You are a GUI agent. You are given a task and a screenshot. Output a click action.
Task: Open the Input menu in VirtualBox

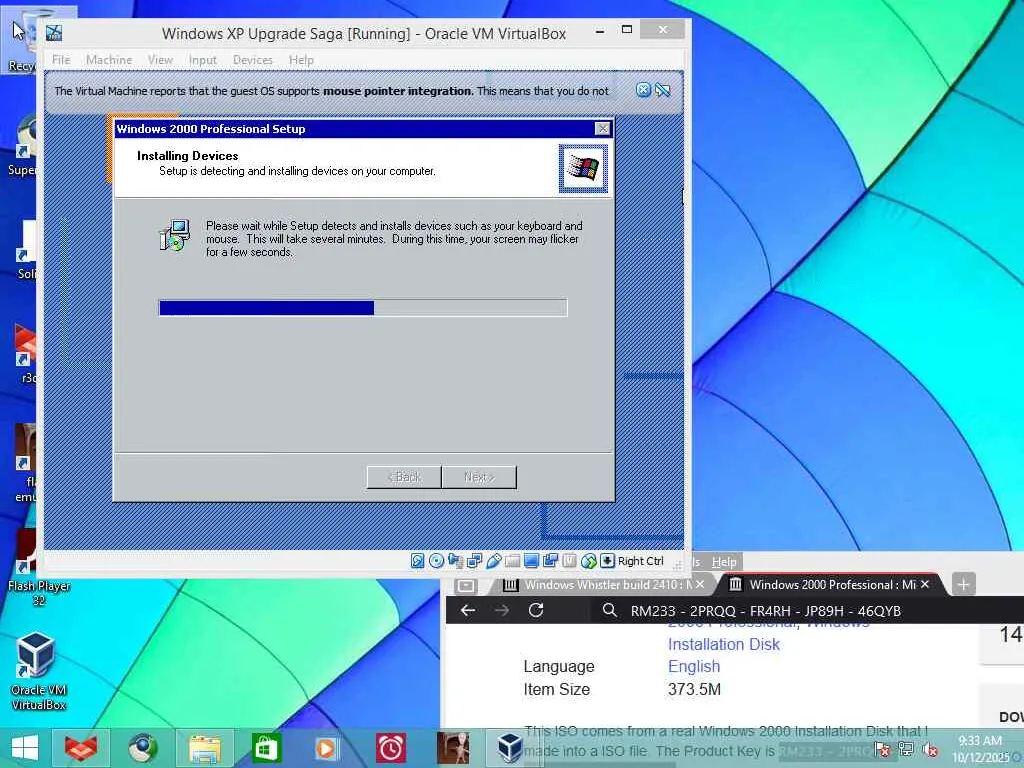click(x=202, y=59)
